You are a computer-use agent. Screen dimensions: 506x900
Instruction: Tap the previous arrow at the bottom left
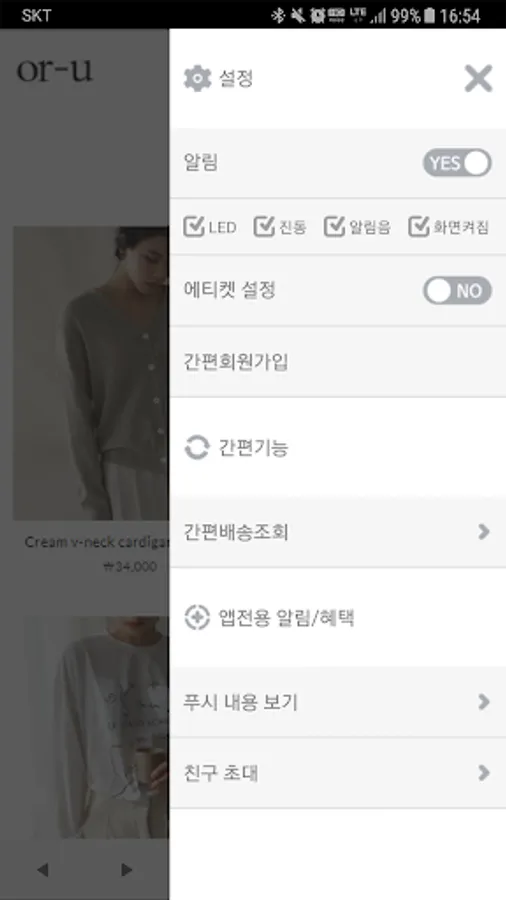42,870
